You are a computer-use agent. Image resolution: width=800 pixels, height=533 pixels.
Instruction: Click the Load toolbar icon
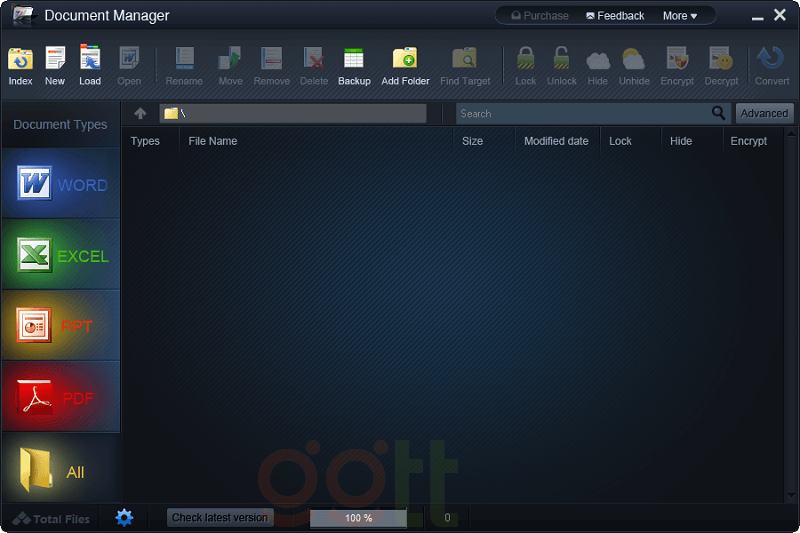[90, 64]
